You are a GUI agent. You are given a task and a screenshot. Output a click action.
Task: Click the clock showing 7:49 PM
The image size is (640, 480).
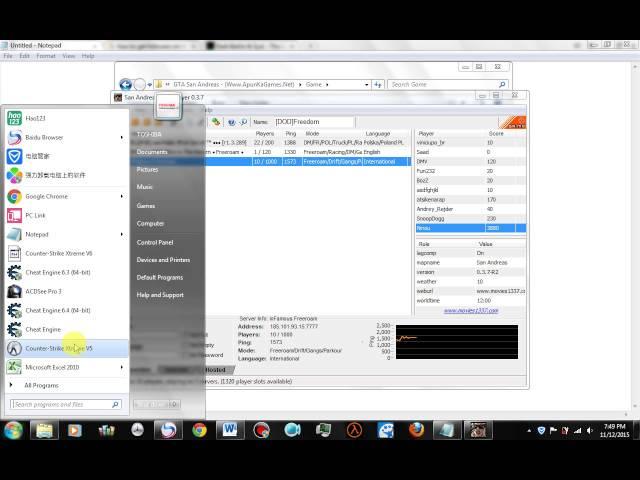point(615,430)
